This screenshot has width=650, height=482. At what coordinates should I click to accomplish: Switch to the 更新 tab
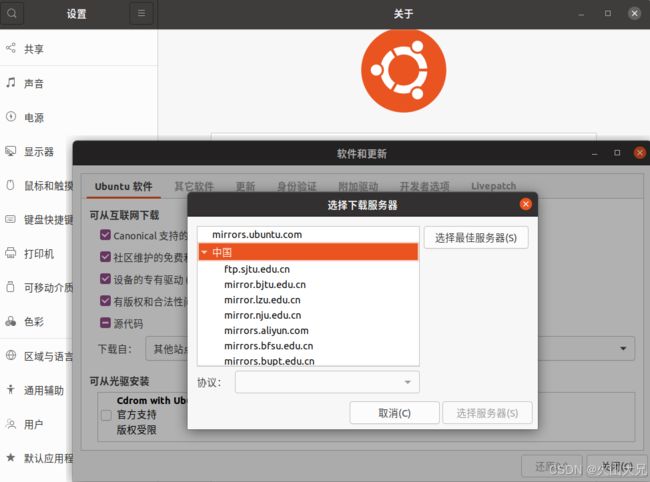point(245,187)
